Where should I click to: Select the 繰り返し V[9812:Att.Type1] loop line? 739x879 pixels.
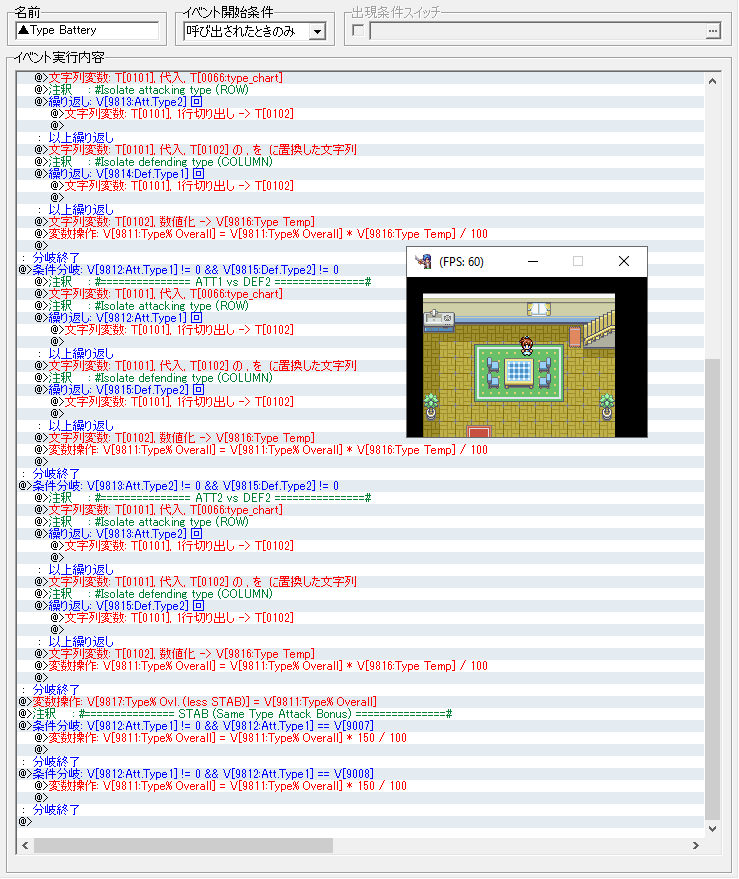tap(361, 318)
